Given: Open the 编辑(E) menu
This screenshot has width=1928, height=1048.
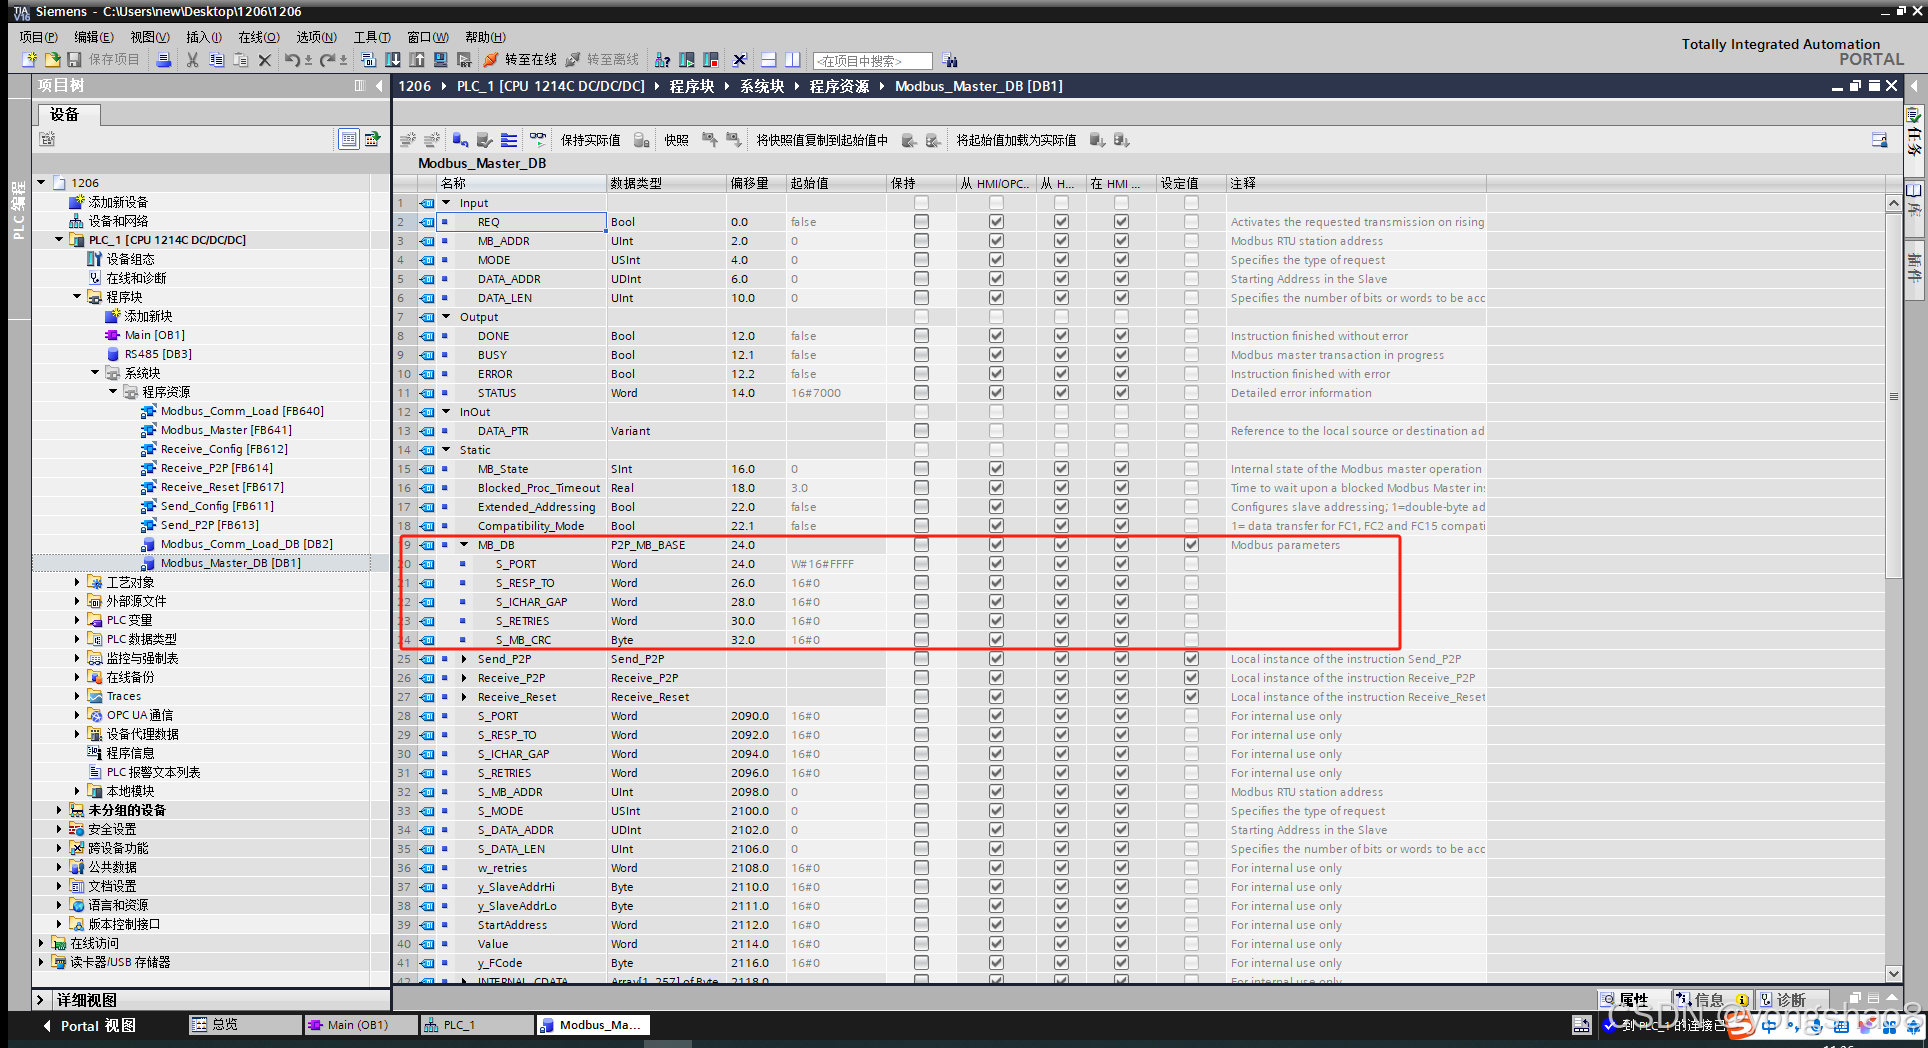Looking at the screenshot, I should click(94, 37).
